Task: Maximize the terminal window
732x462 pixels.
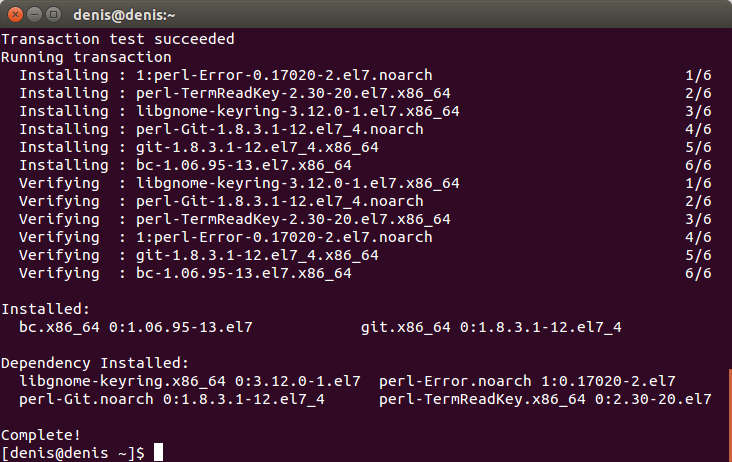Action: coord(54,15)
